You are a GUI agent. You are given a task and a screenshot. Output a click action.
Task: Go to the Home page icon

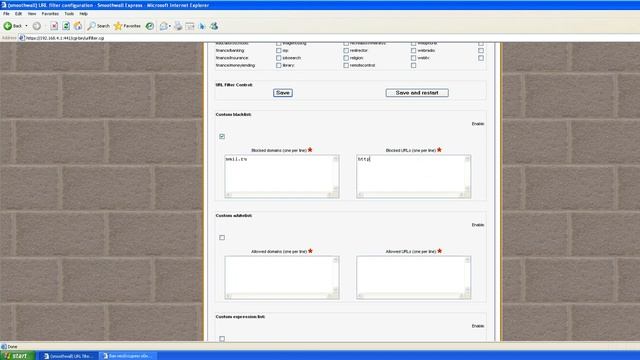78,26
